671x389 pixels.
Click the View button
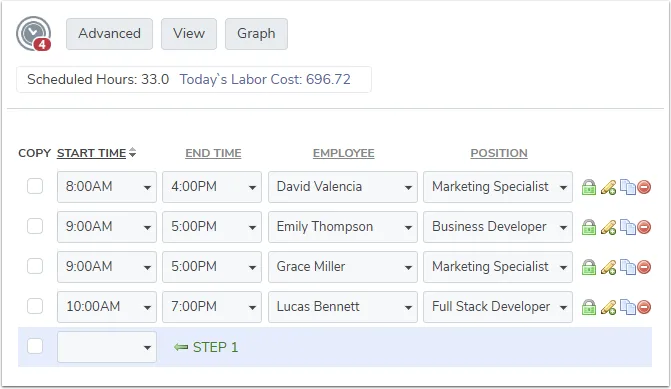click(189, 34)
